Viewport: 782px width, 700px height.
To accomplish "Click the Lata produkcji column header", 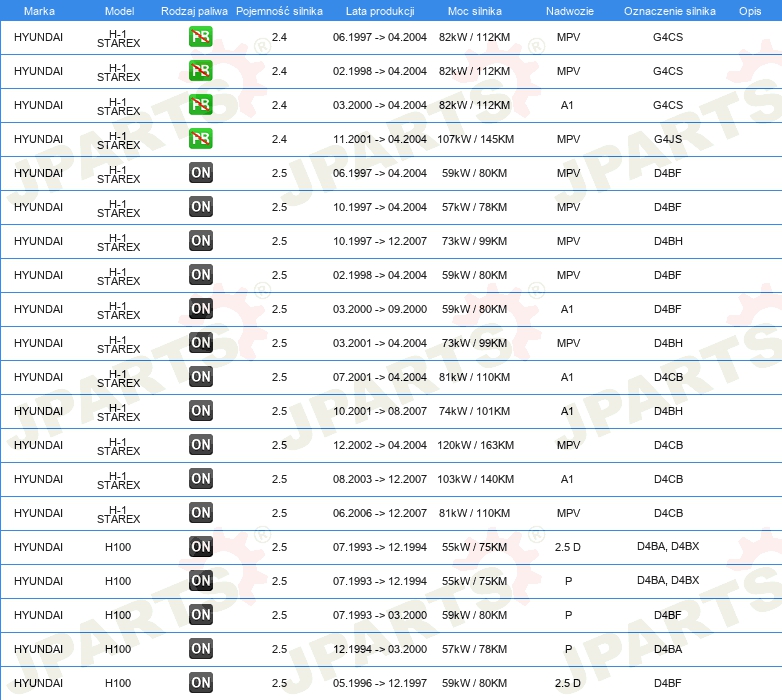I will [x=380, y=11].
